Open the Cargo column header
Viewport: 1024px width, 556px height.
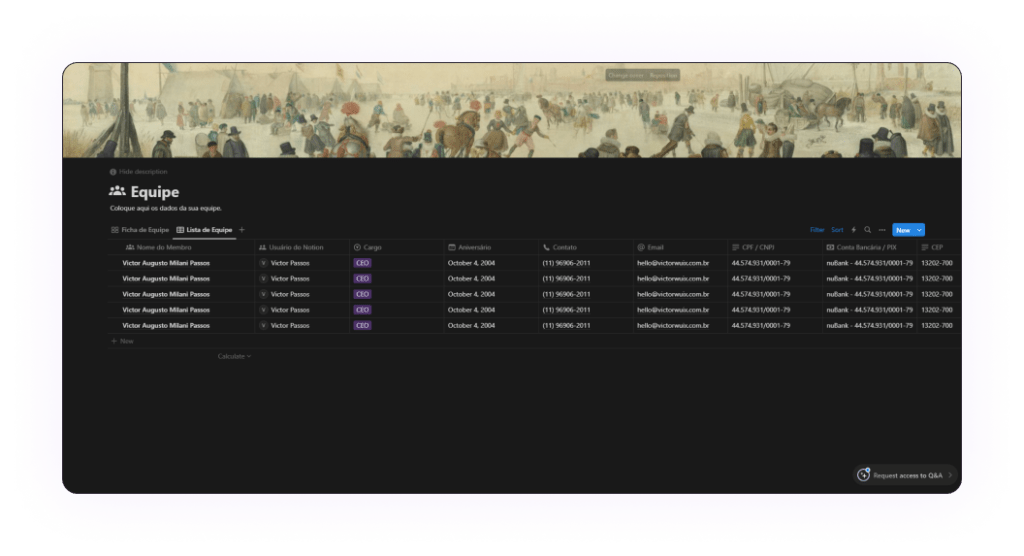[x=396, y=248]
